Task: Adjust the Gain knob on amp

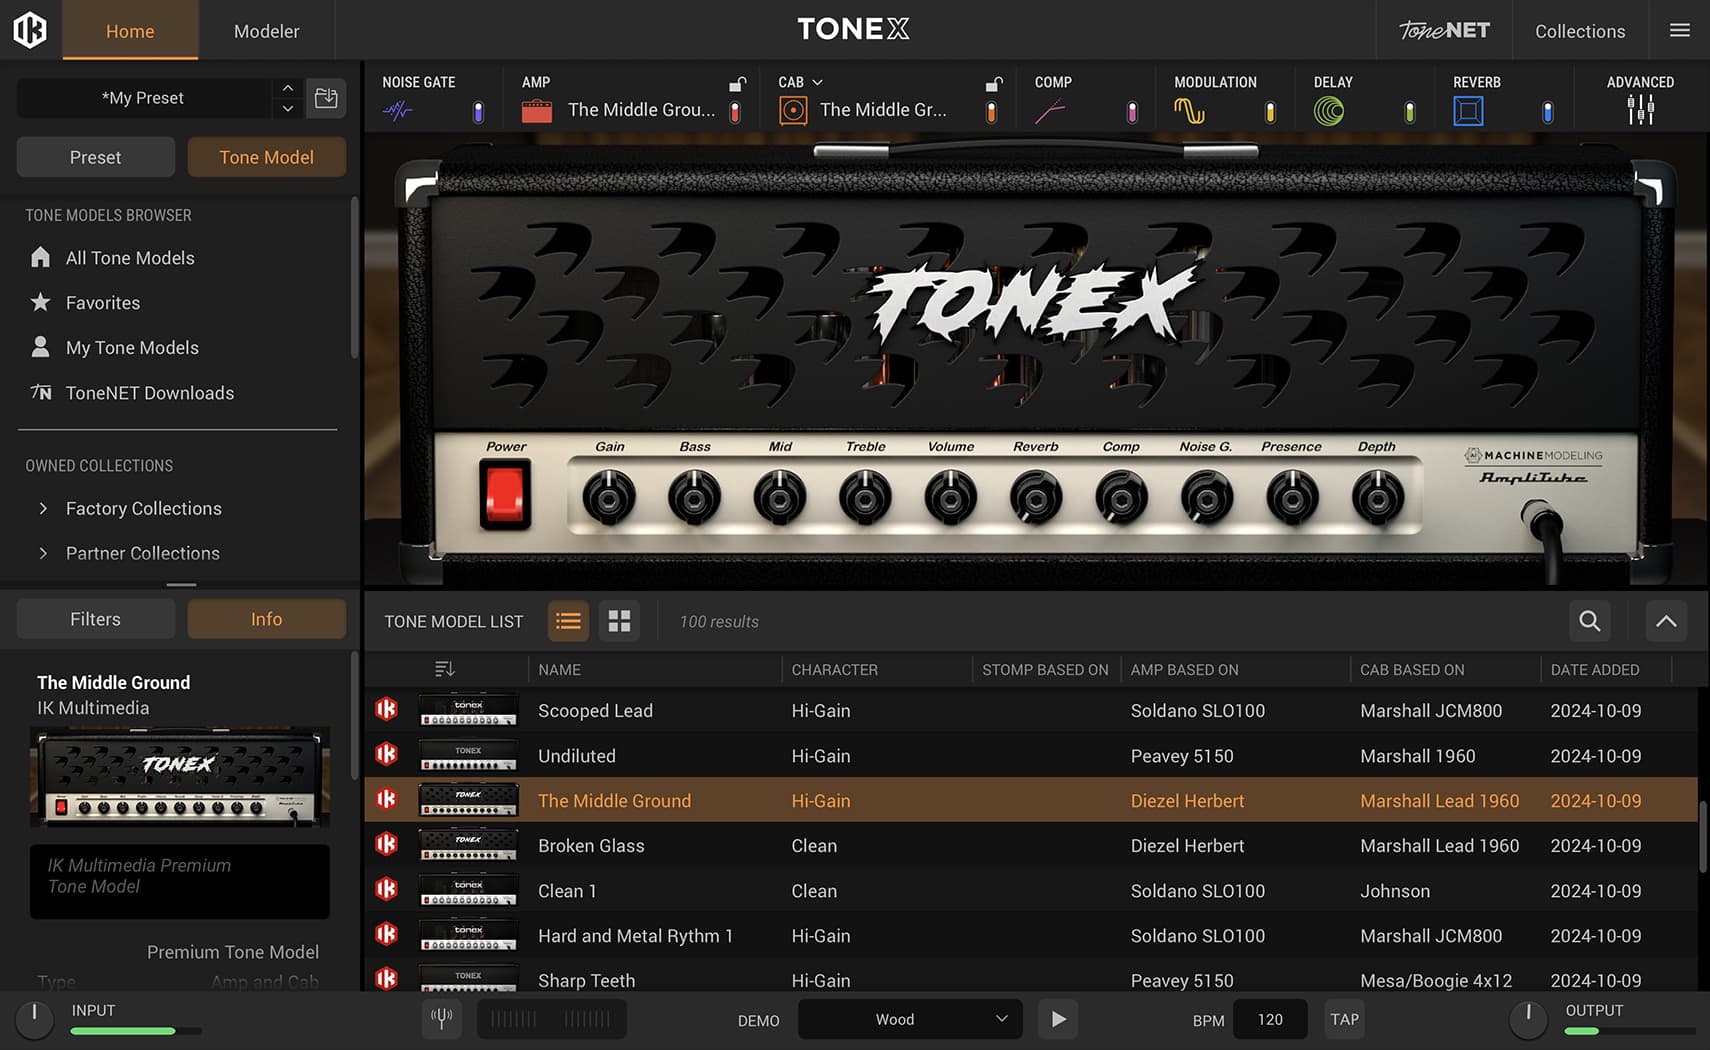Action: pos(609,497)
